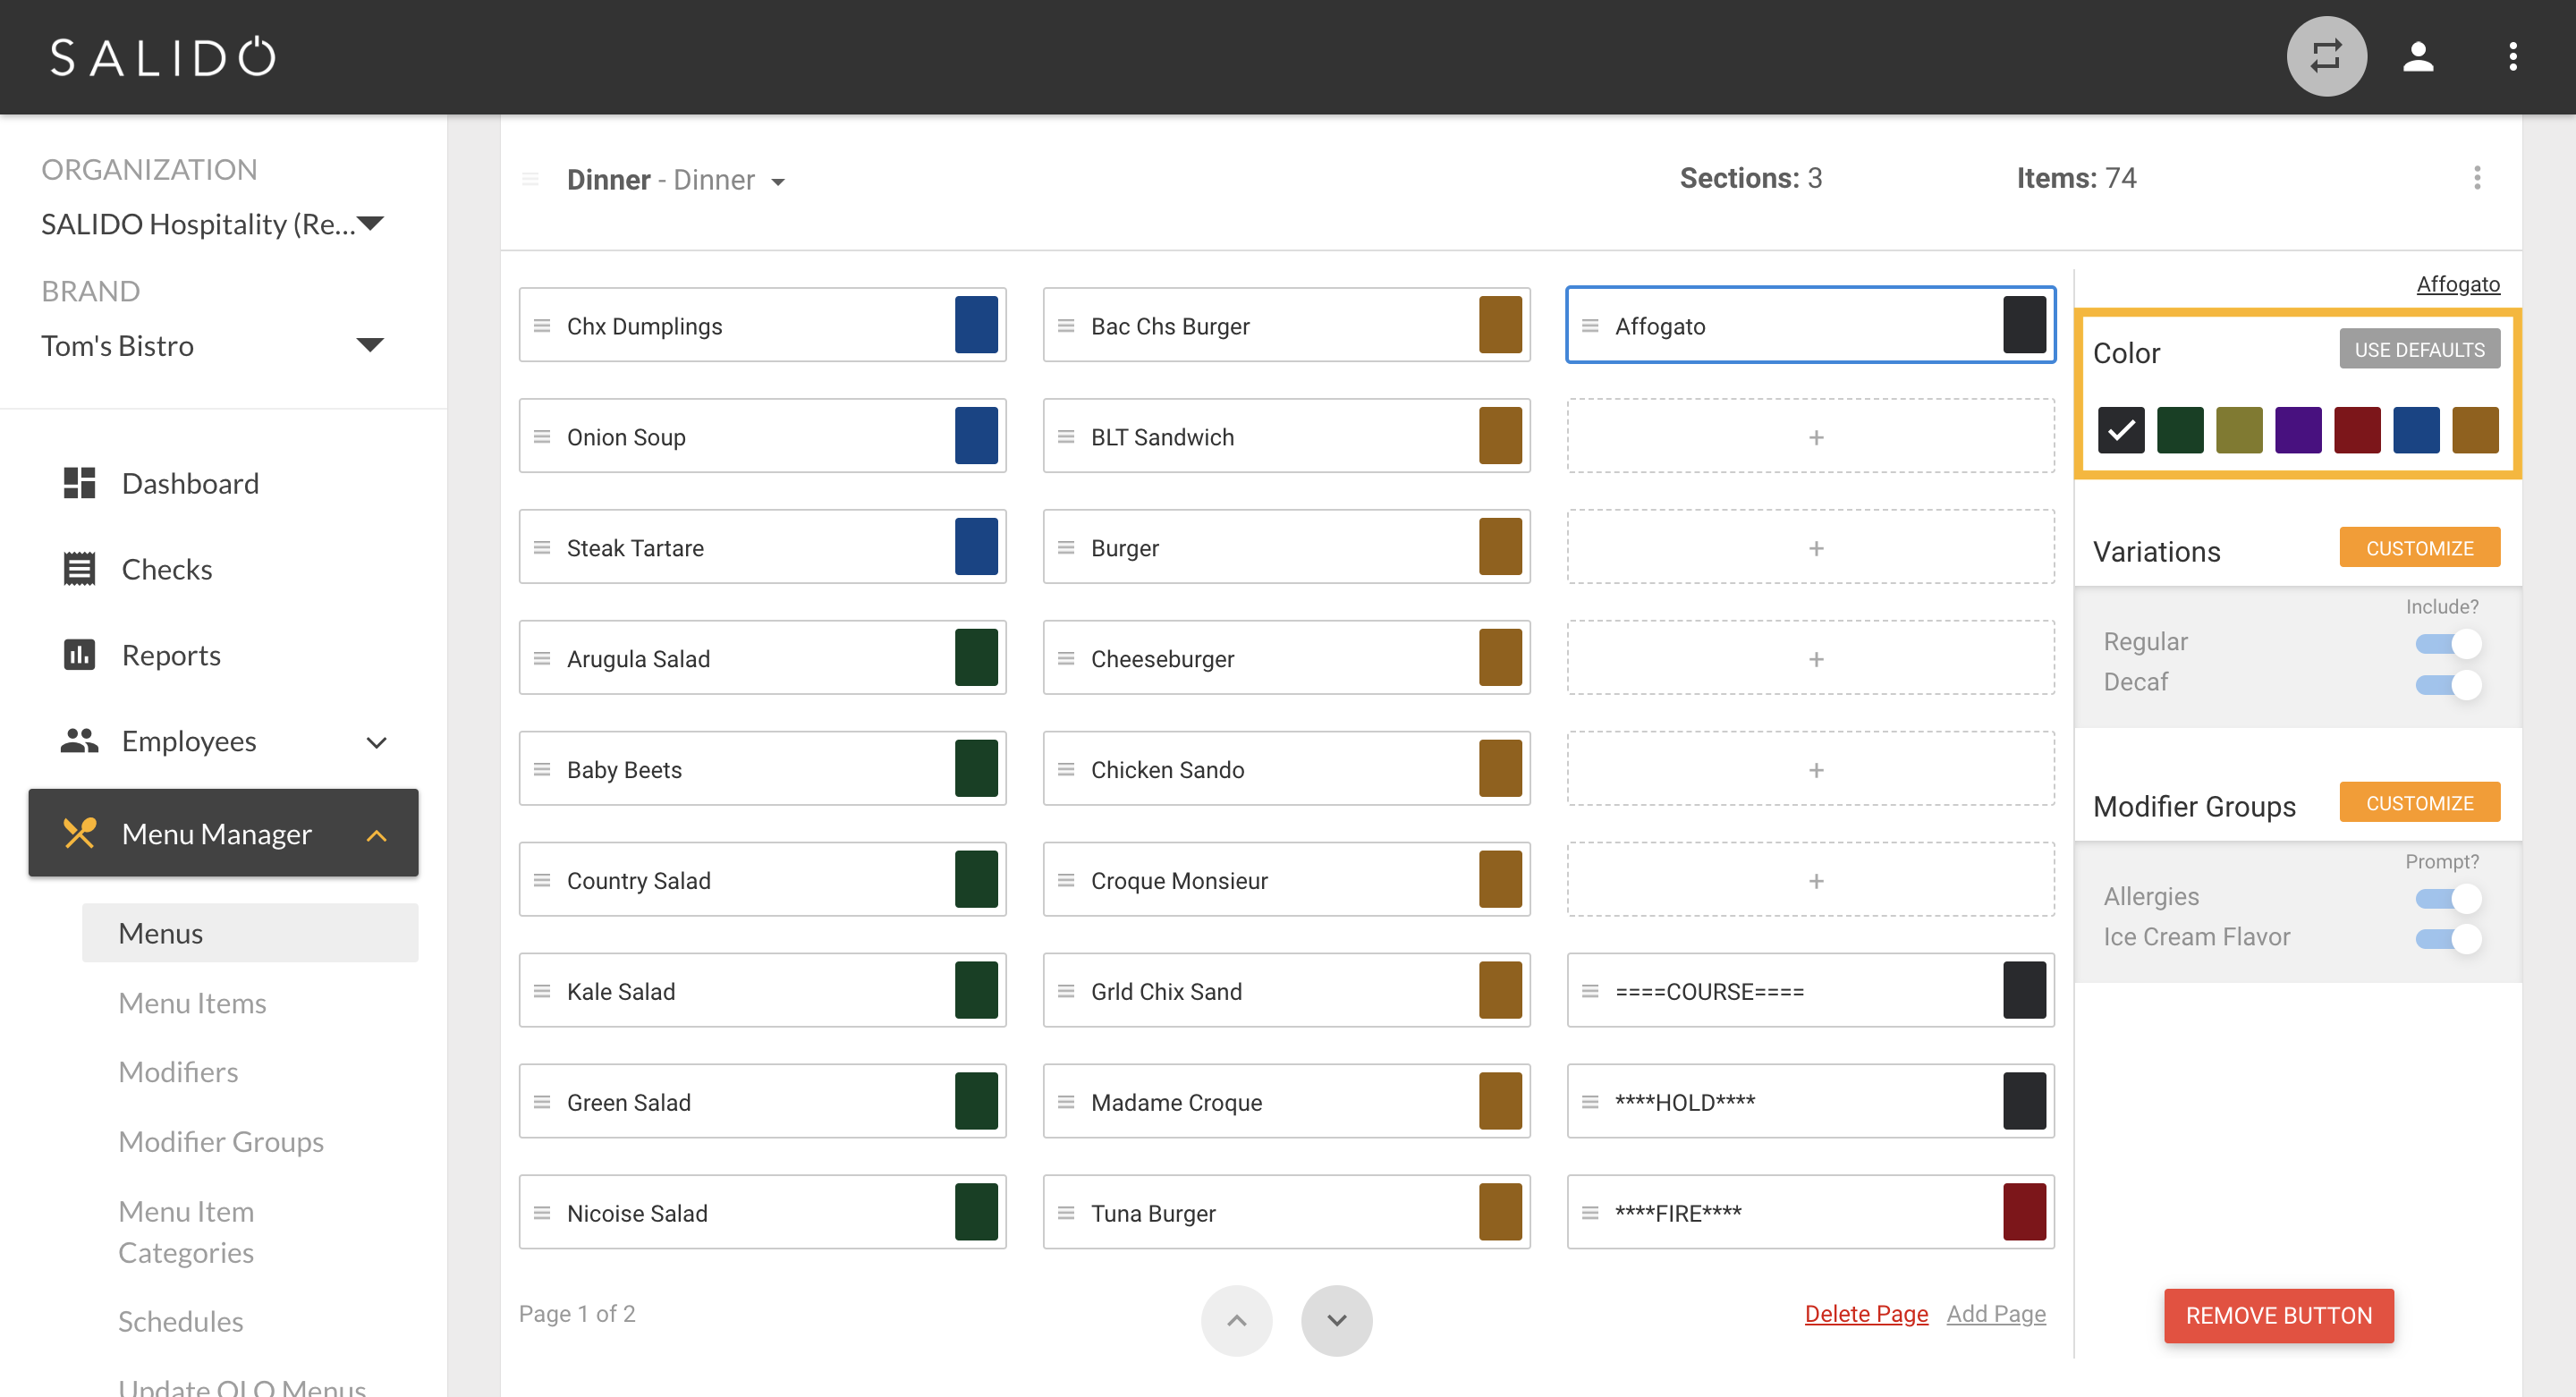2576x1397 pixels.
Task: Click the drag handle beside Dinner title
Action: point(530,179)
